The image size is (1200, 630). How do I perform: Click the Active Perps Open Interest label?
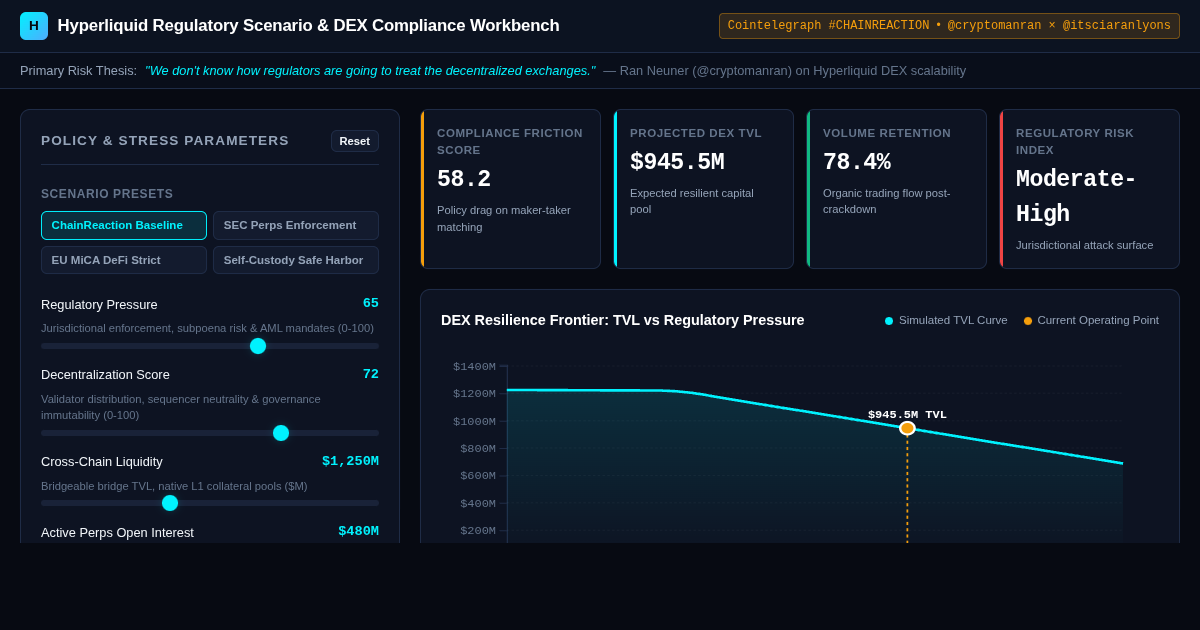point(117,532)
